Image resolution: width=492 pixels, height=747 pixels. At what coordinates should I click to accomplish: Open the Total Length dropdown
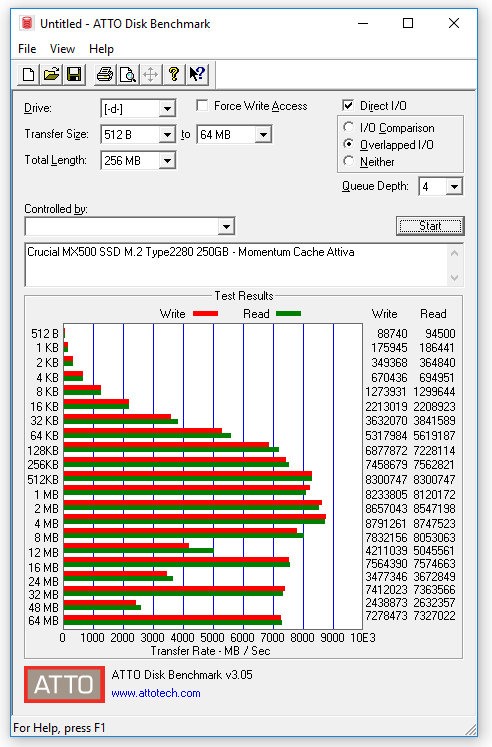pyautogui.click(x=167, y=161)
